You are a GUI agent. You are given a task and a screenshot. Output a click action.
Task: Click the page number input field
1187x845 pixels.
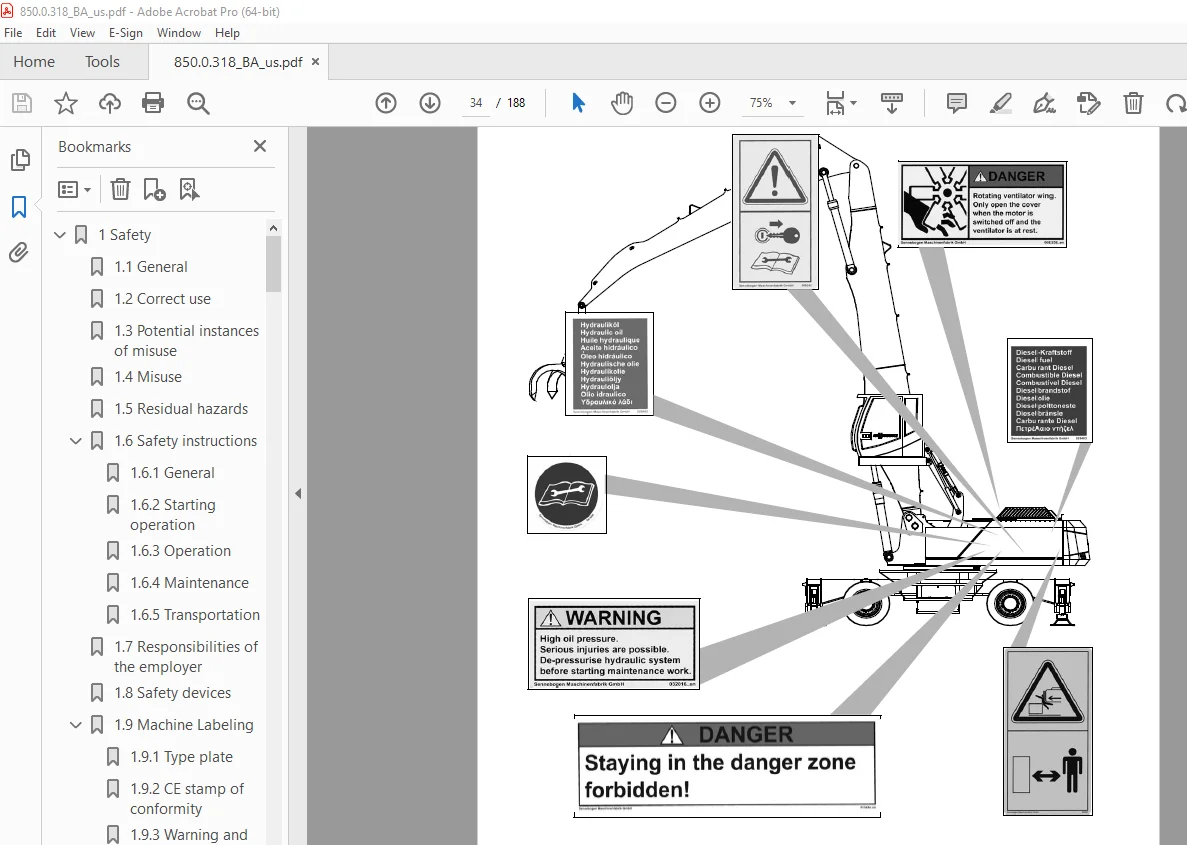point(476,103)
